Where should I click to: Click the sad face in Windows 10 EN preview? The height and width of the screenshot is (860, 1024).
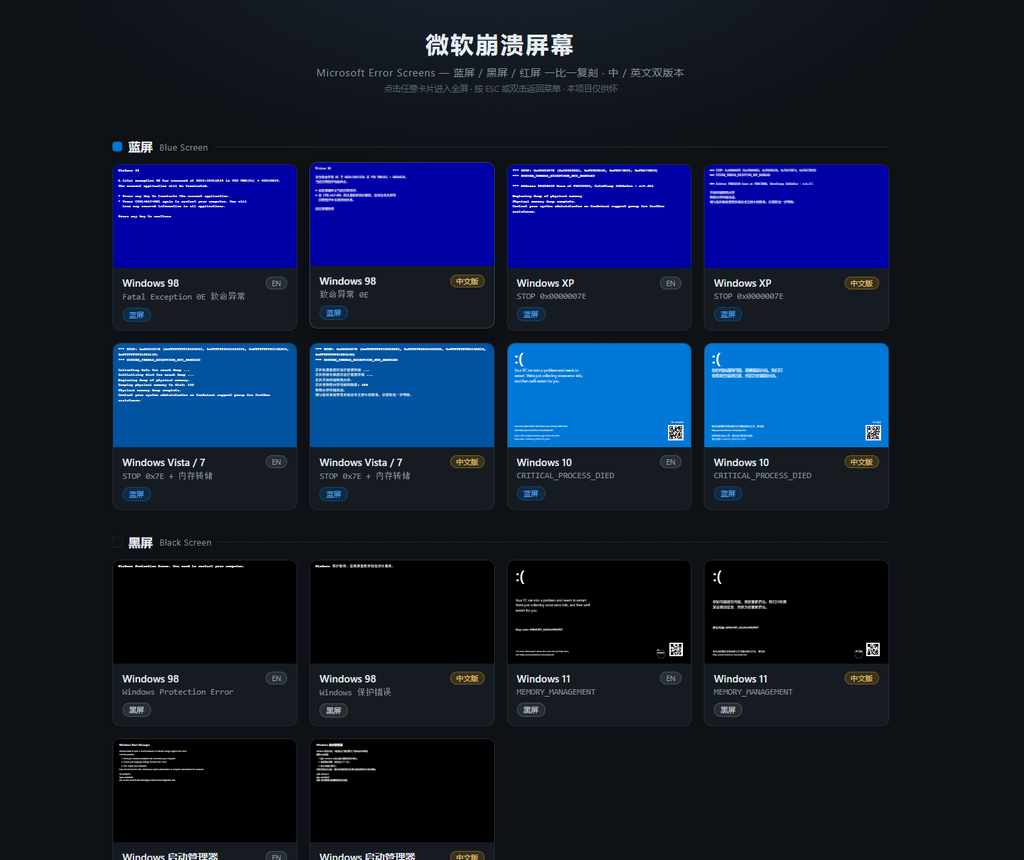point(519,358)
